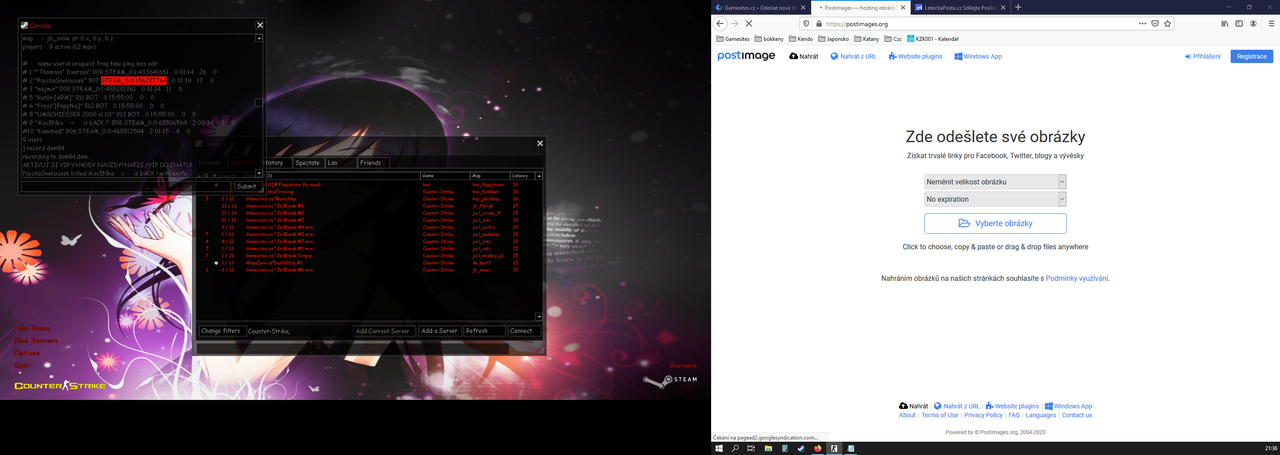The image size is (1280, 455).
Task: Open taskbar search magnifier
Action: [x=735, y=448]
